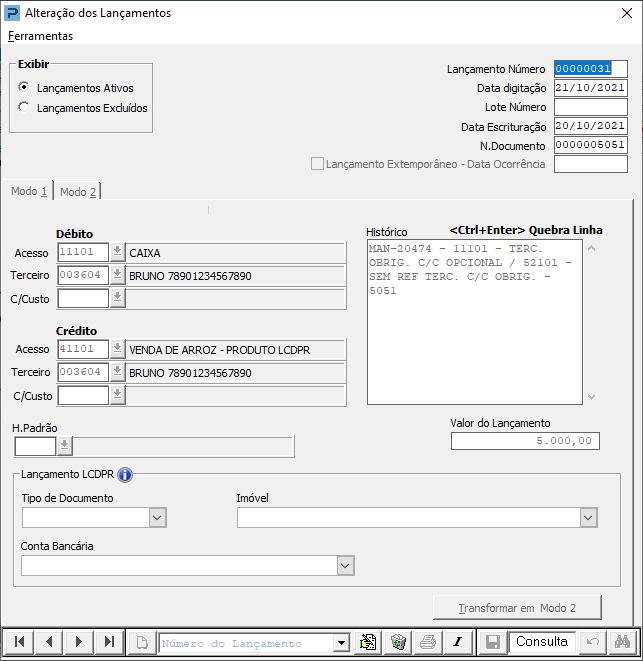Click Crédito Acesso code field 41101
The height and width of the screenshot is (661, 643).
click(83, 349)
